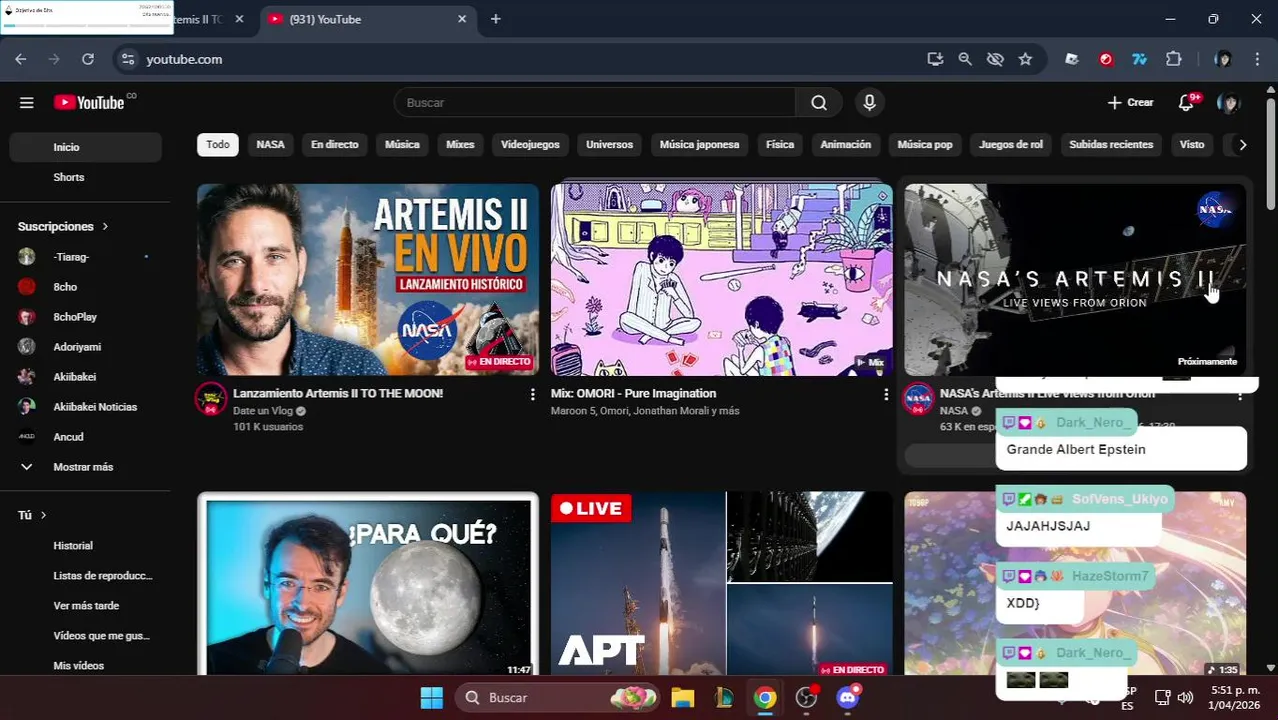This screenshot has height=720, width=1278.
Task: Reload the page in Chrome
Action: [88, 59]
